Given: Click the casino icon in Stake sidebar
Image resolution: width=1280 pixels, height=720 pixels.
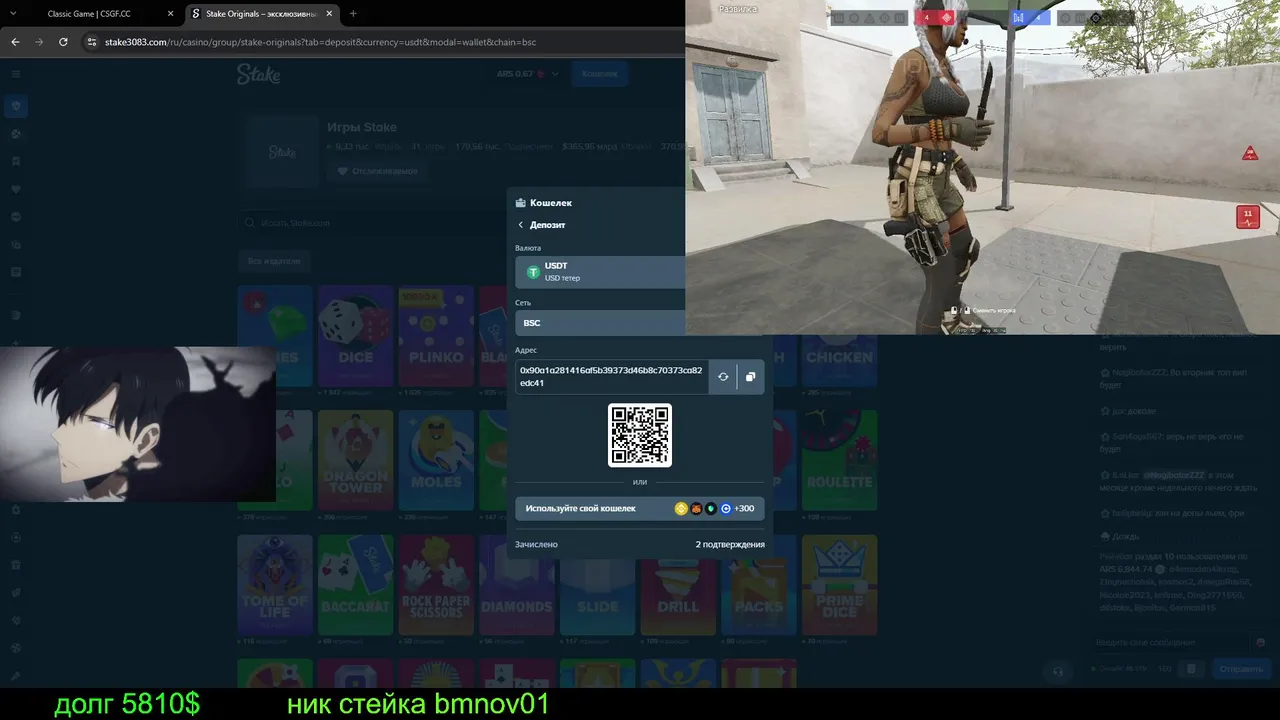Looking at the screenshot, I should point(15,106).
